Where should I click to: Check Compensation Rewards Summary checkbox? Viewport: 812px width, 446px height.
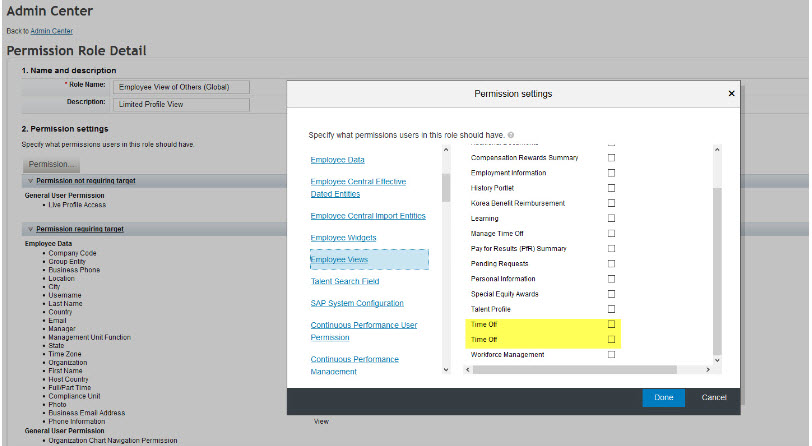coord(611,157)
